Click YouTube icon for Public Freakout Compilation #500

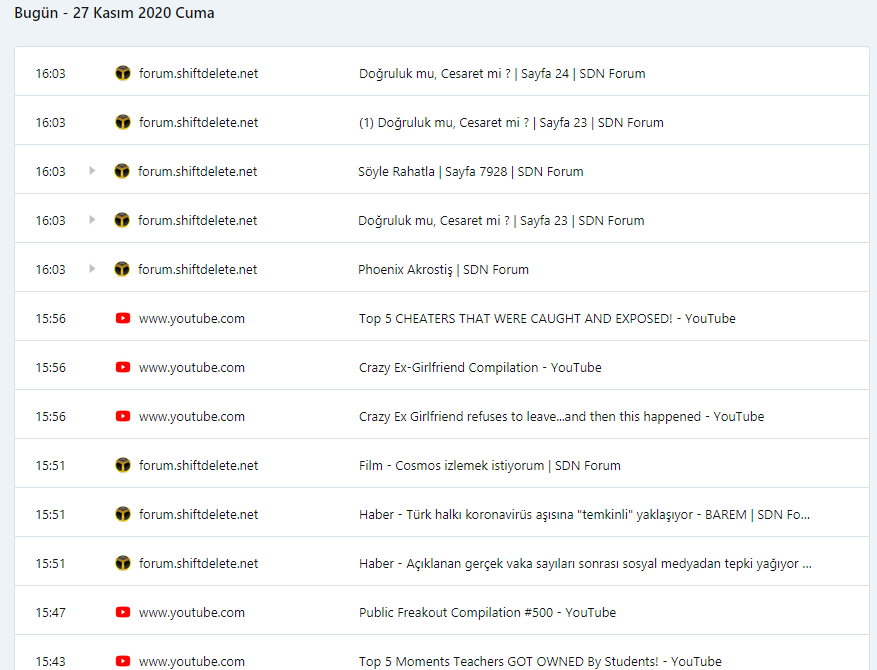point(123,612)
